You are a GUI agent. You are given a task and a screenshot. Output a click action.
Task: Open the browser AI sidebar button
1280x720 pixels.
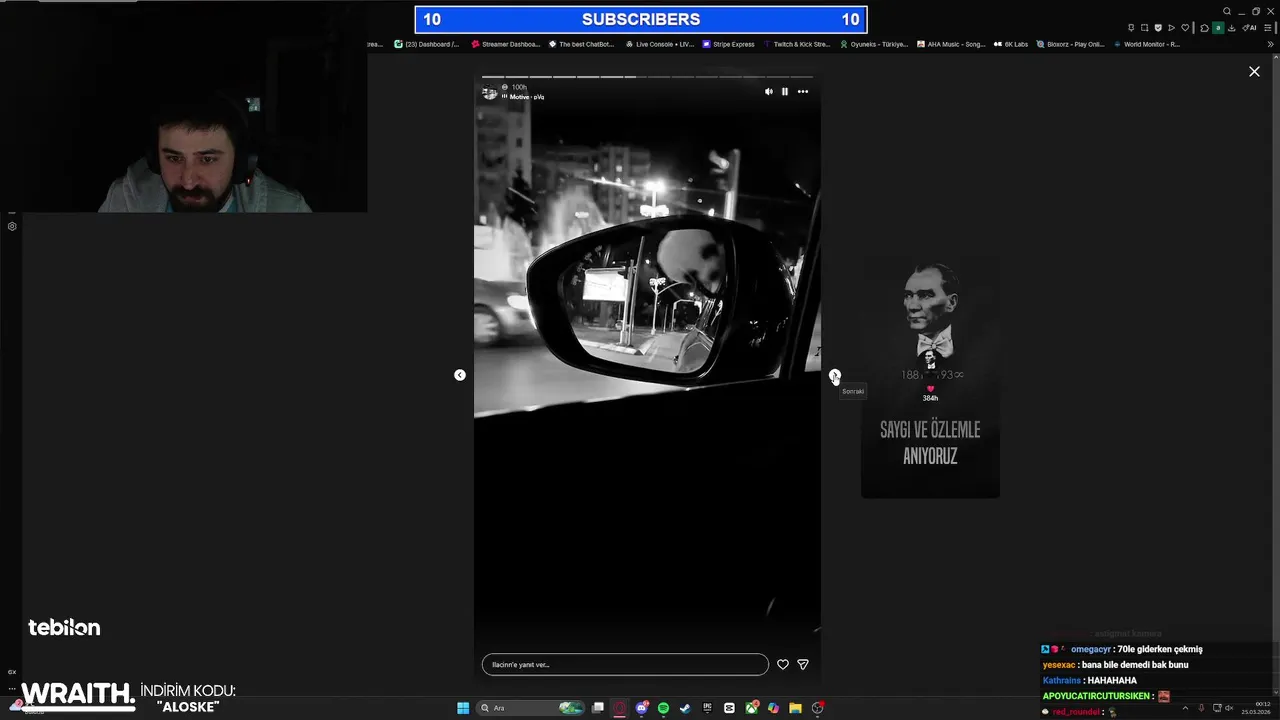pos(1250,27)
